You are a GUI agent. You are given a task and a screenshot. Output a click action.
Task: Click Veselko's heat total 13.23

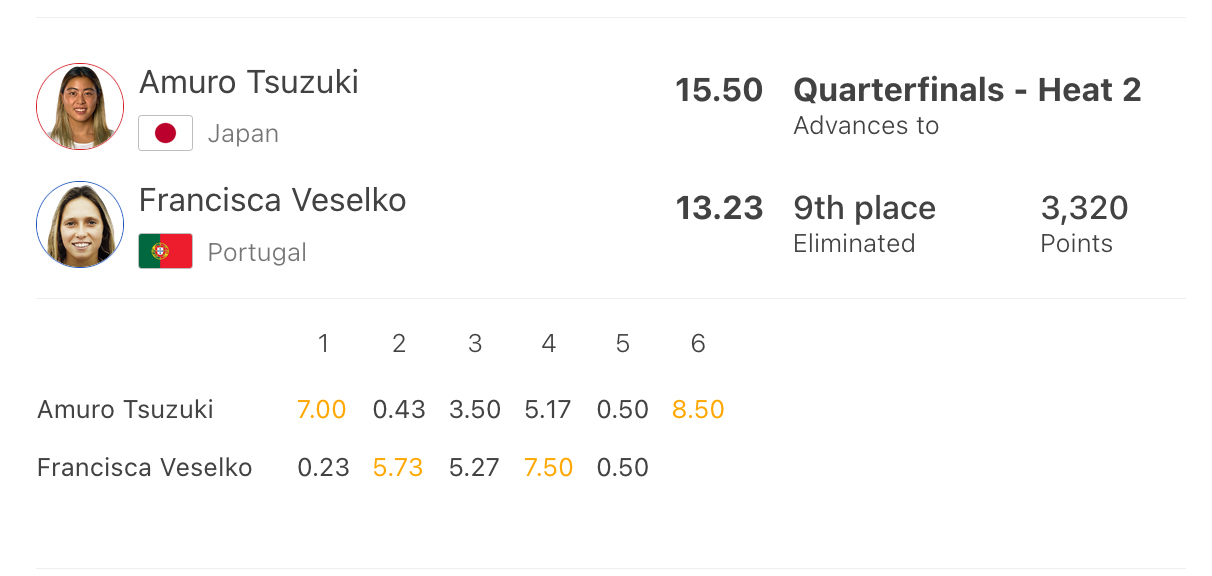[719, 208]
